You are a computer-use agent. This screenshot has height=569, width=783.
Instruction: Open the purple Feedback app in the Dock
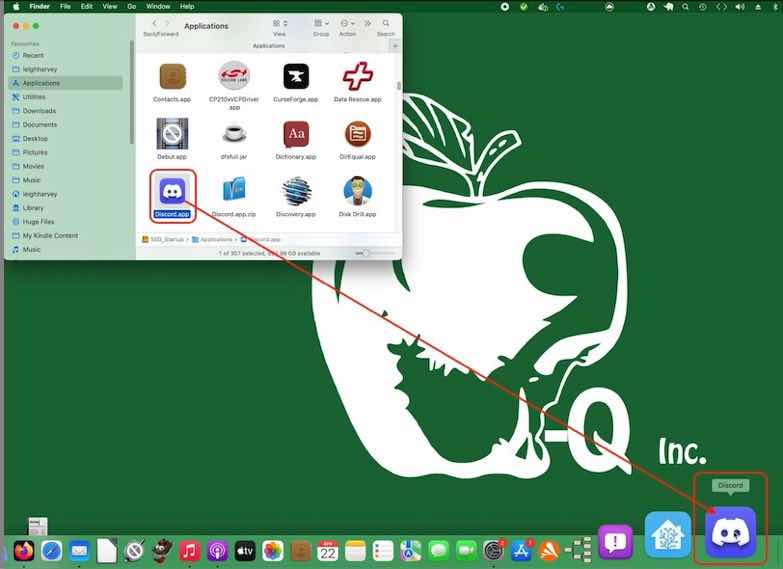616,542
